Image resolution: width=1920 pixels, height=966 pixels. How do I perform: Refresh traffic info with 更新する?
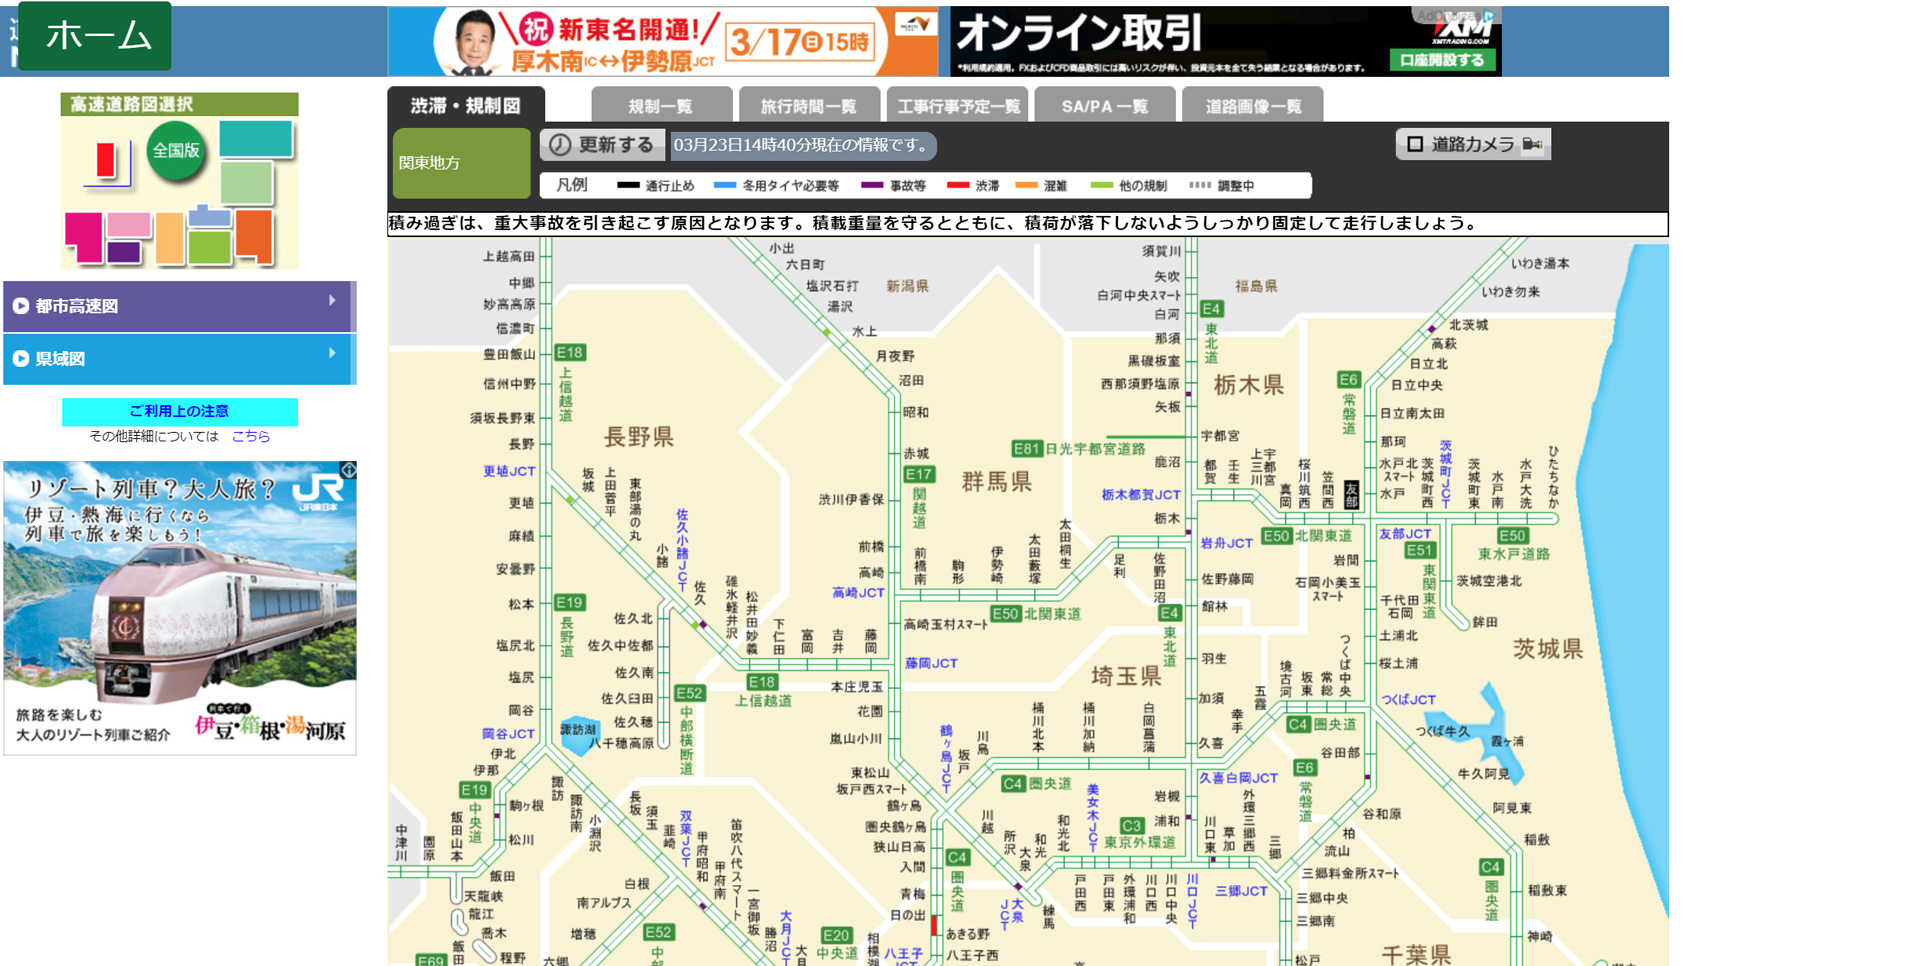[602, 145]
